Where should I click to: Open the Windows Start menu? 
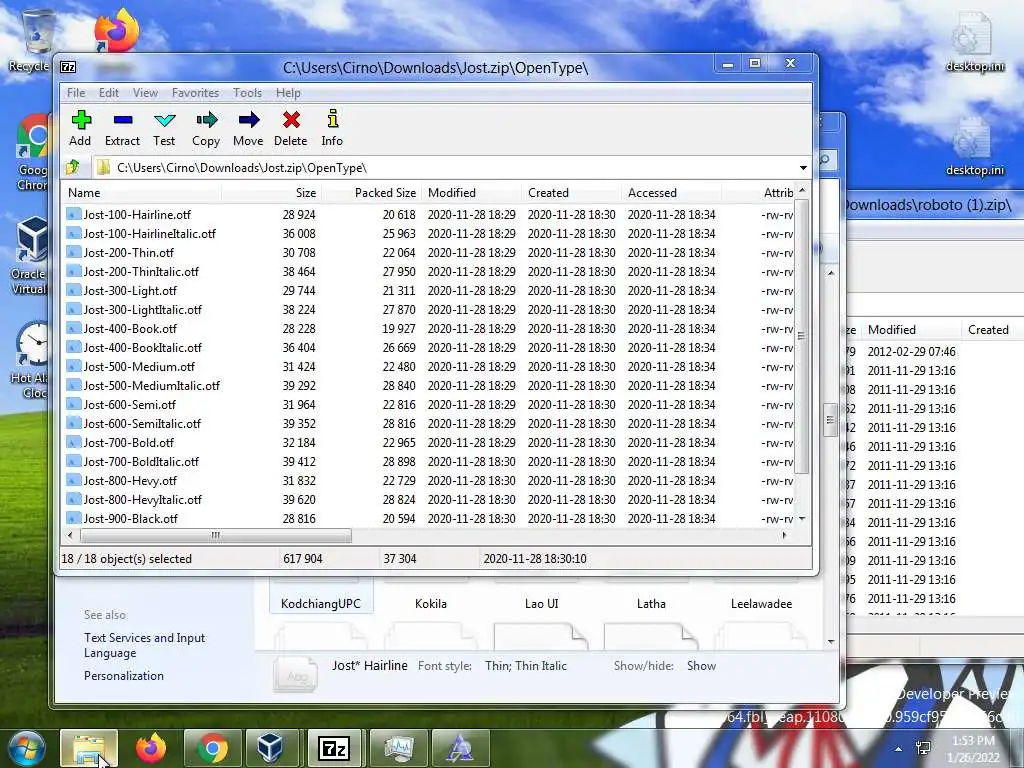25,748
